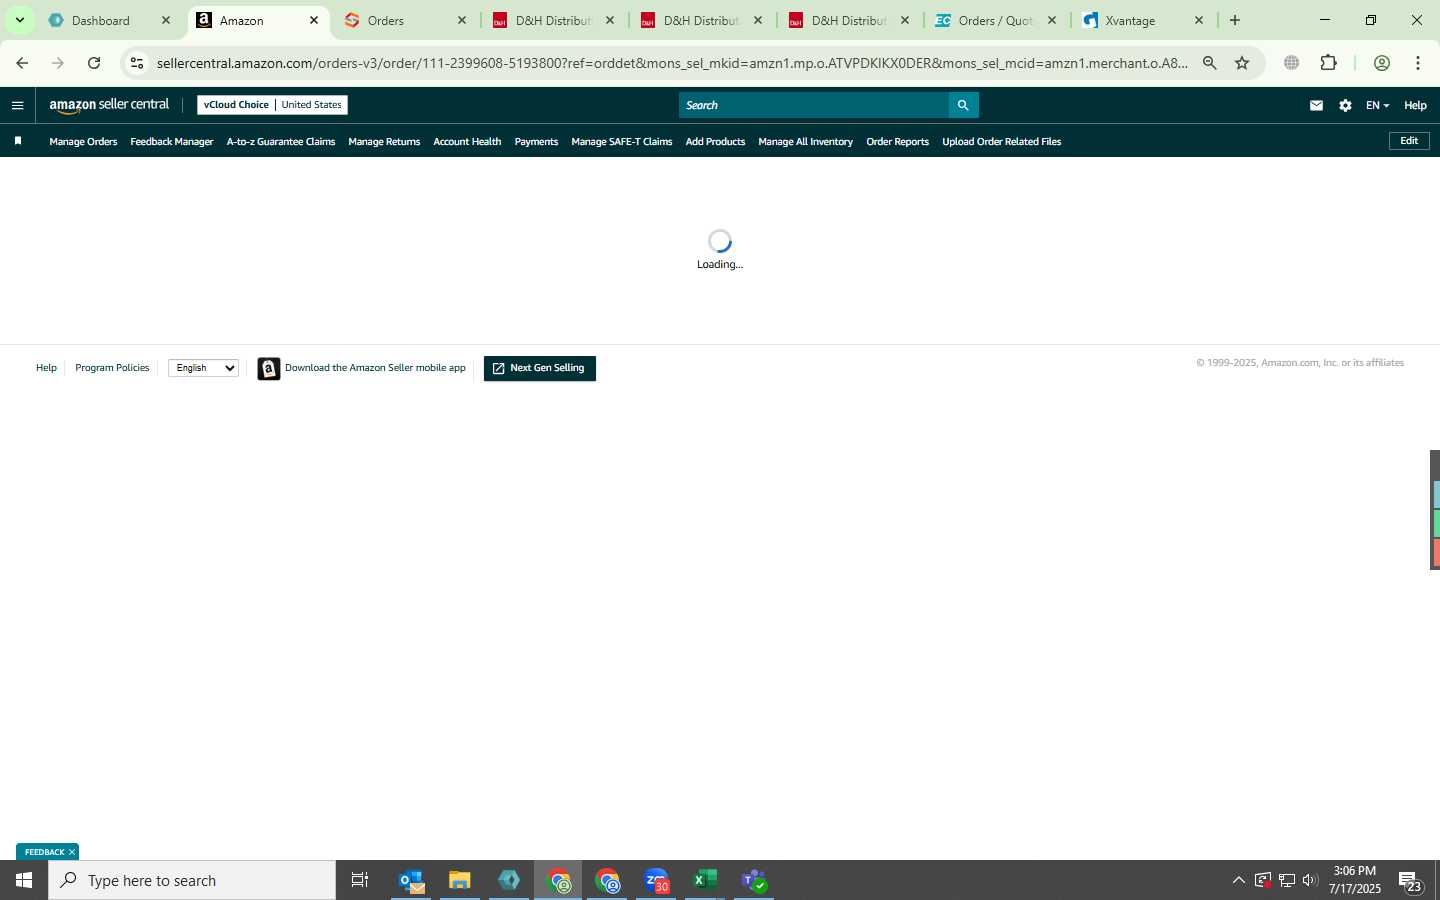Close the FEEDBACK tab widget
This screenshot has height=900, width=1440.
[72, 852]
